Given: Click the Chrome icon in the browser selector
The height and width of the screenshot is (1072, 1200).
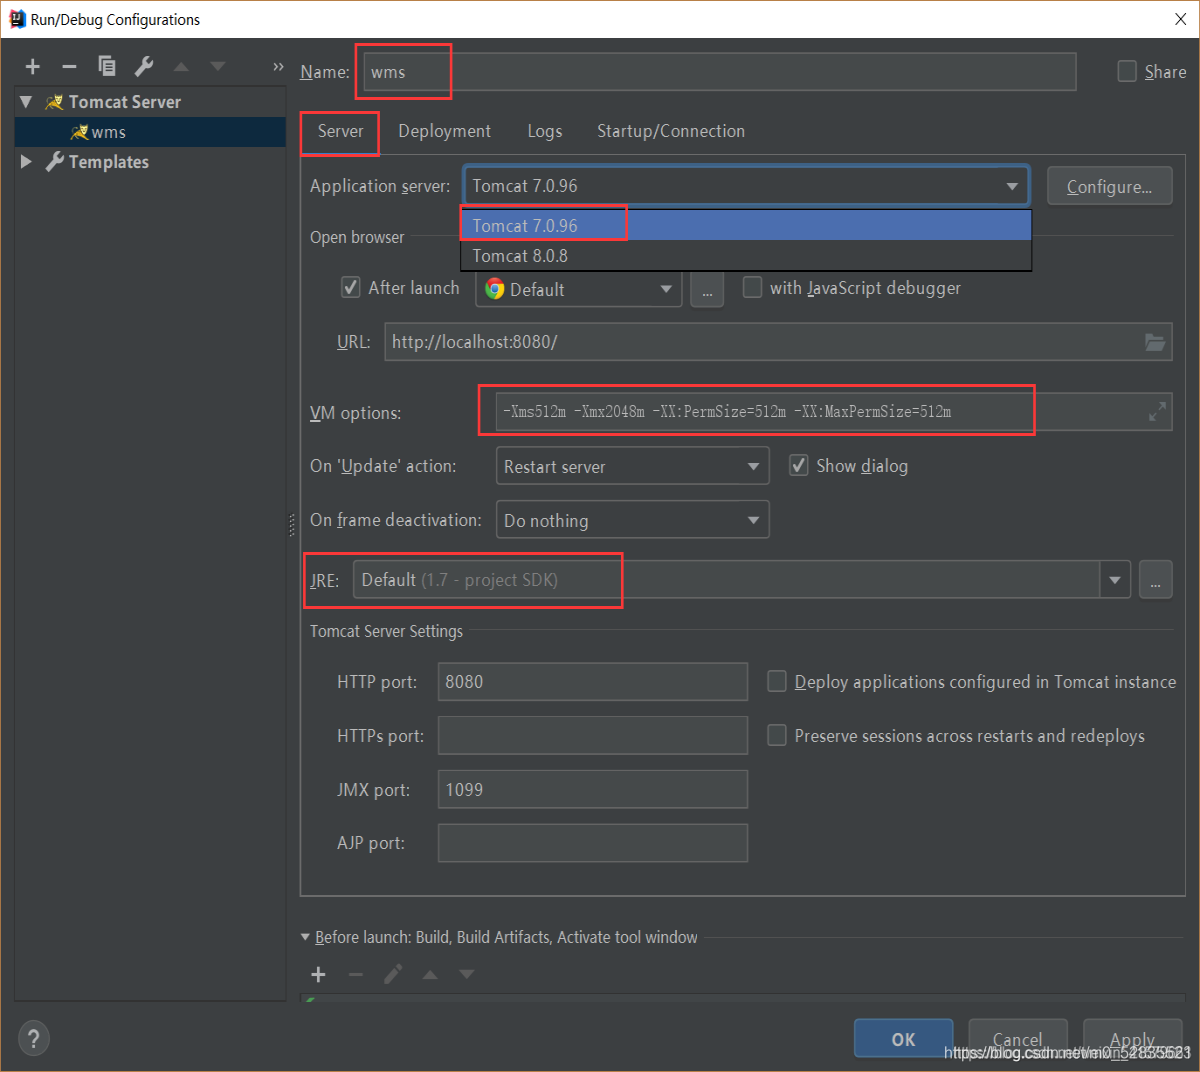Looking at the screenshot, I should coord(495,289).
